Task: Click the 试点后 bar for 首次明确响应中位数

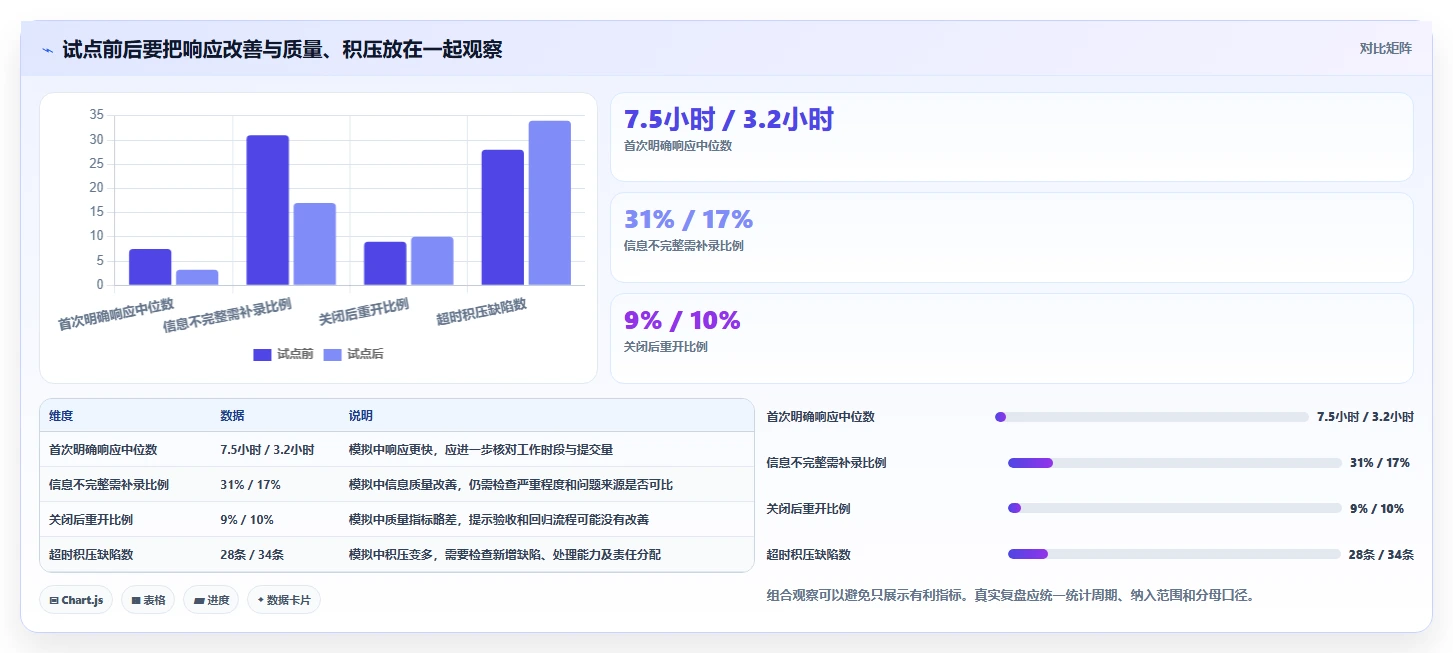Action: [x=197, y=277]
